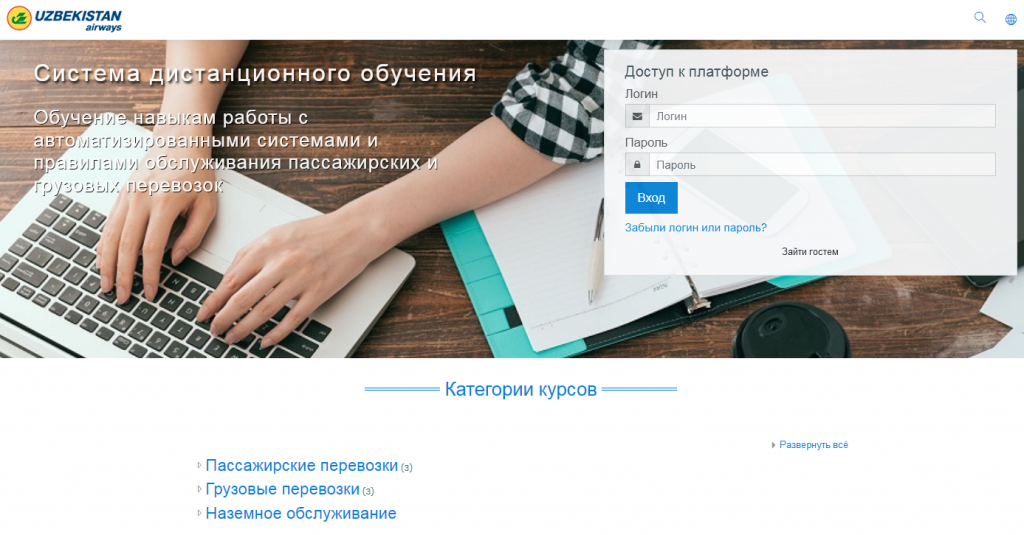1024x535 pixels.
Task: Expand arrow next to Грузовые перевозки
Action: click(x=199, y=489)
